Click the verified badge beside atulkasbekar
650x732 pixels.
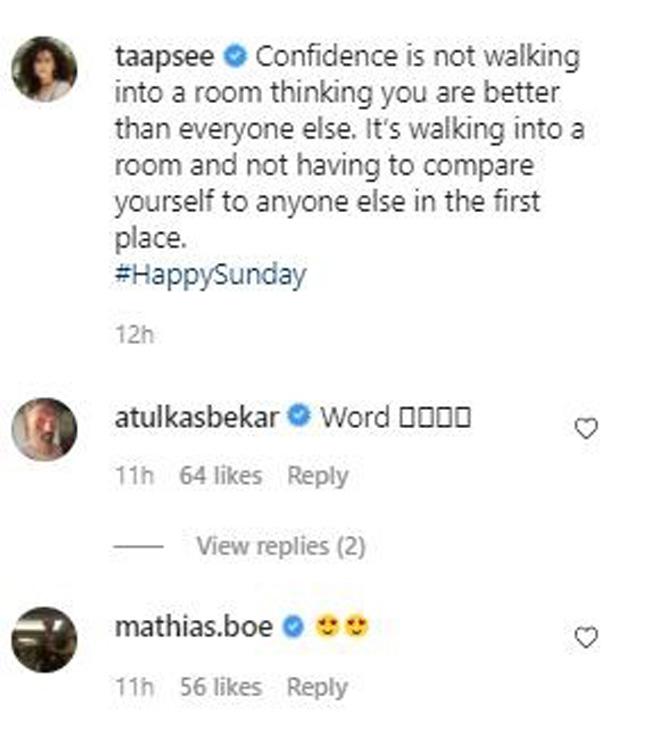coord(297,417)
